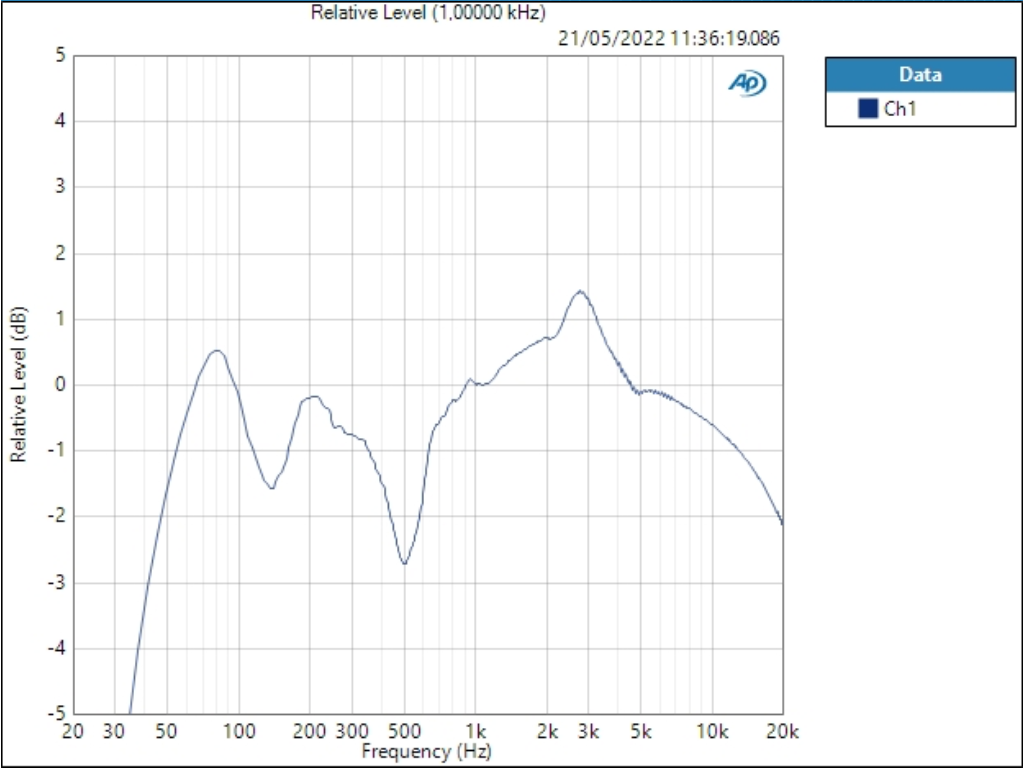The width and height of the screenshot is (1024, 769).
Task: Click the dip of the curve near 500 Hz
Action: (404, 564)
